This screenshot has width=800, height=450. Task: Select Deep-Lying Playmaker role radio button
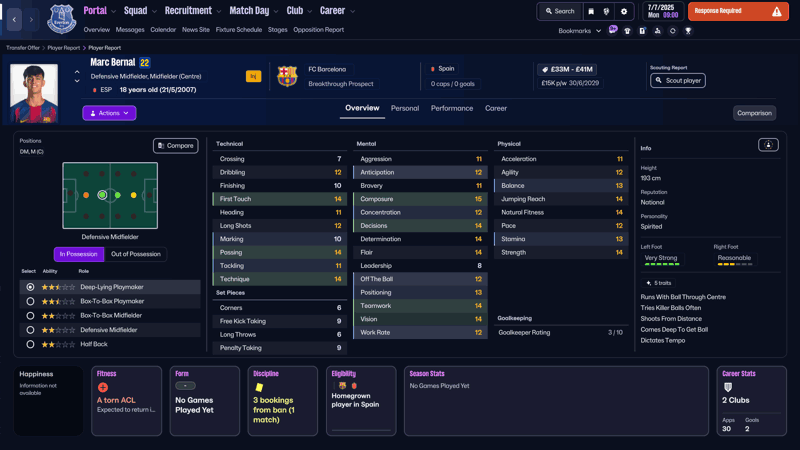click(31, 287)
